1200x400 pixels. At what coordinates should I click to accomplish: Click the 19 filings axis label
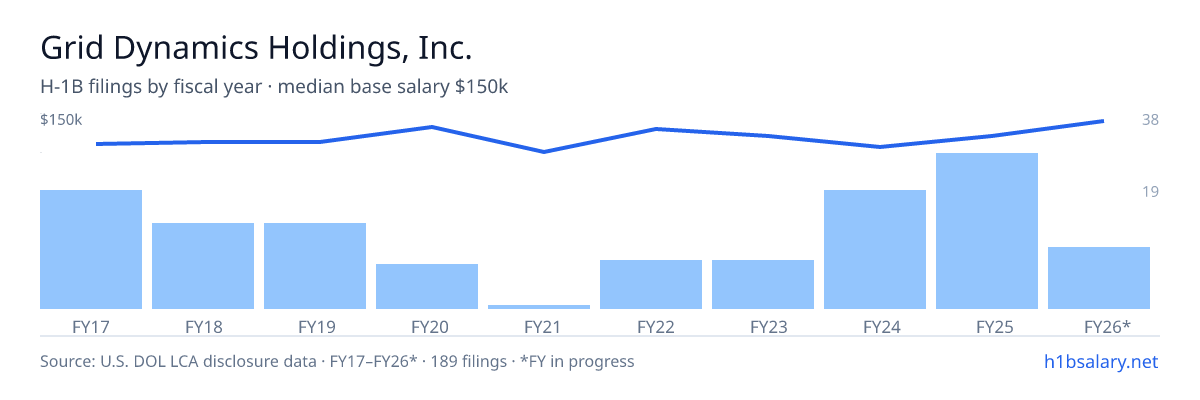point(1150,191)
